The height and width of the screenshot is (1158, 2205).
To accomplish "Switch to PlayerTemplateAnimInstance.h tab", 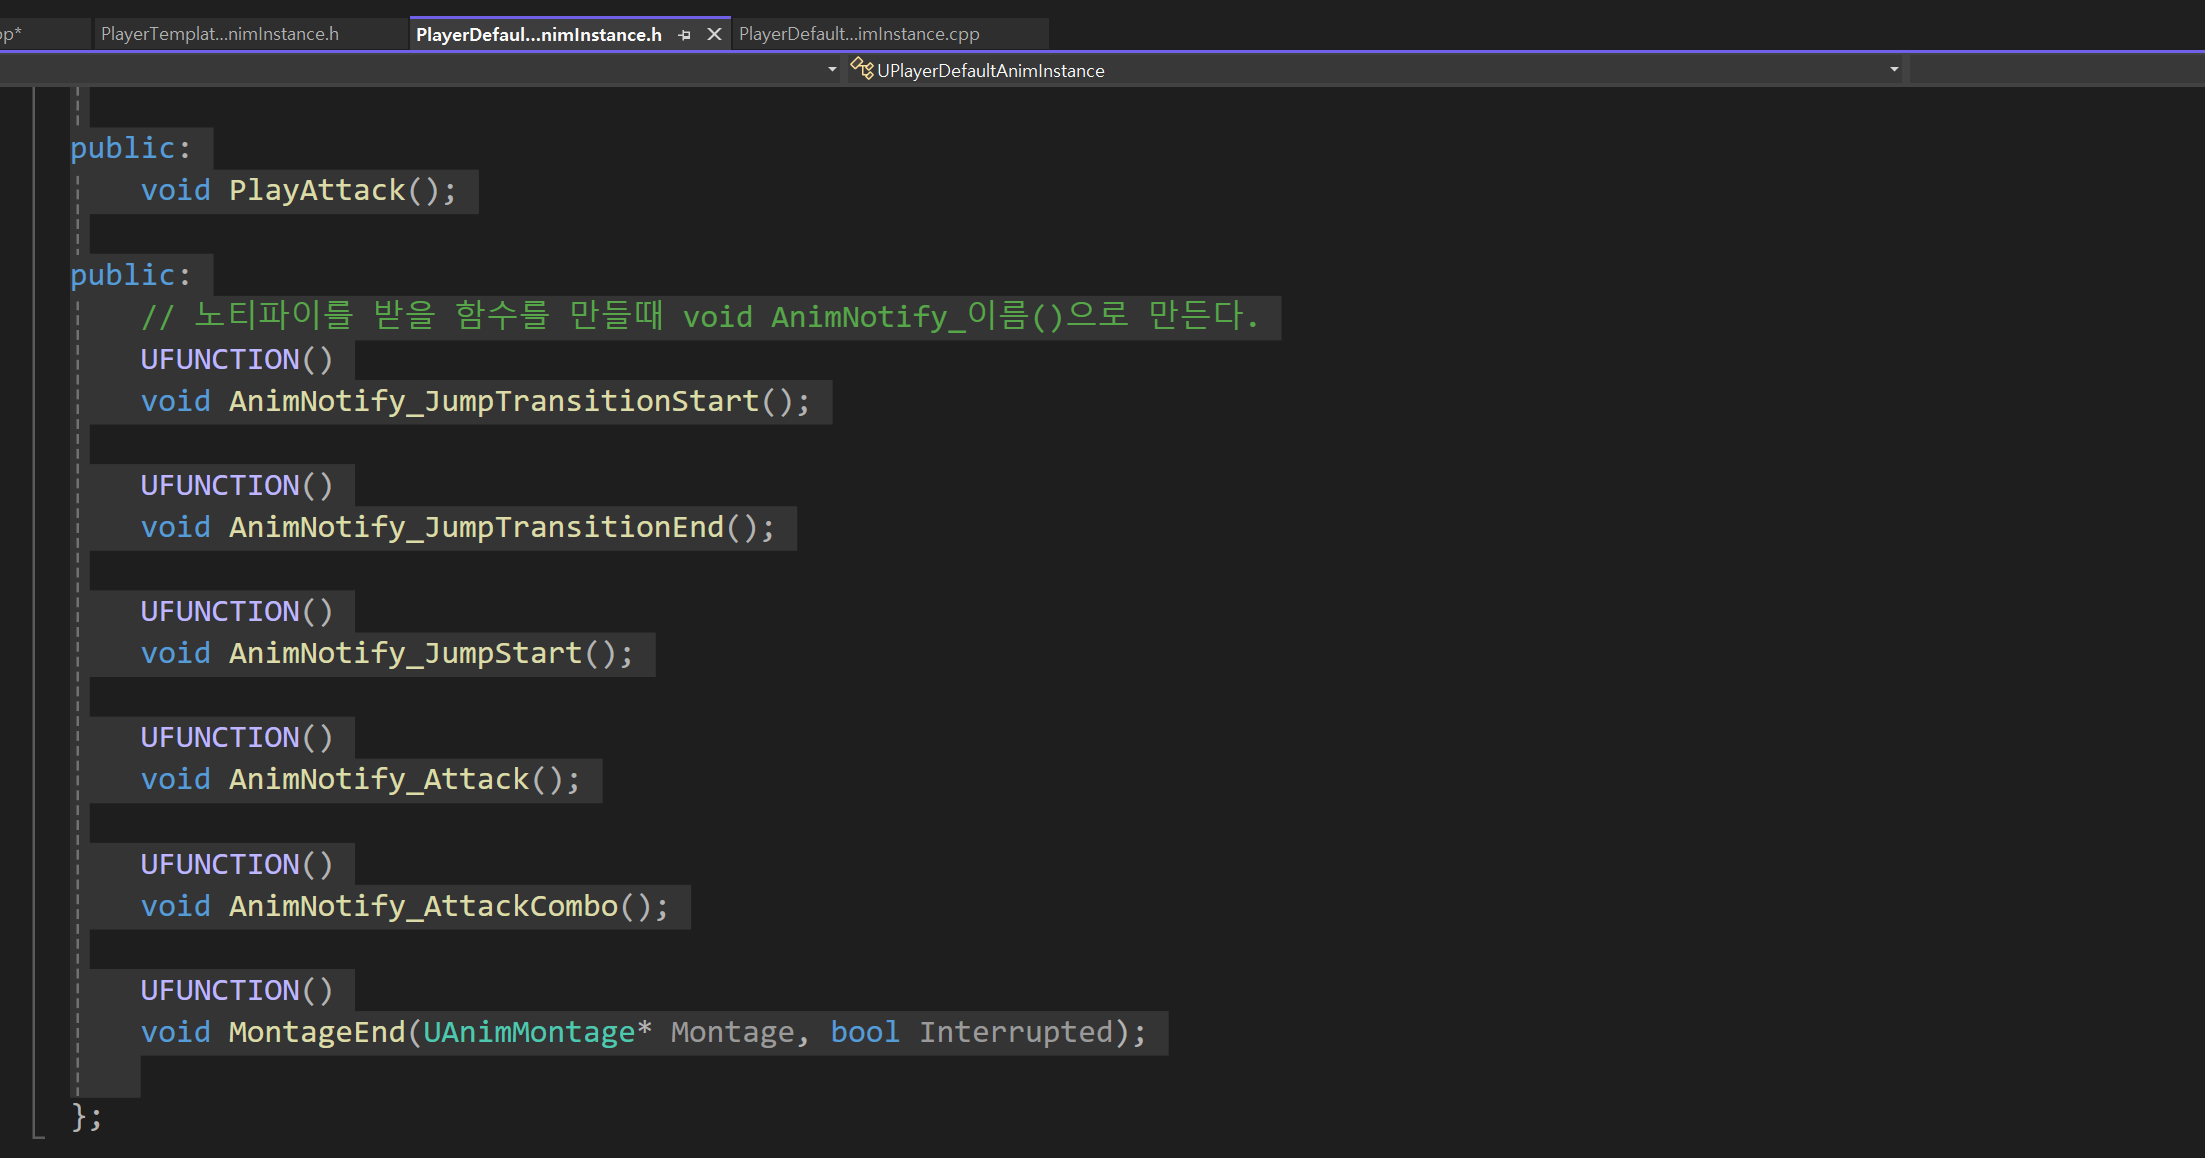I will point(220,34).
